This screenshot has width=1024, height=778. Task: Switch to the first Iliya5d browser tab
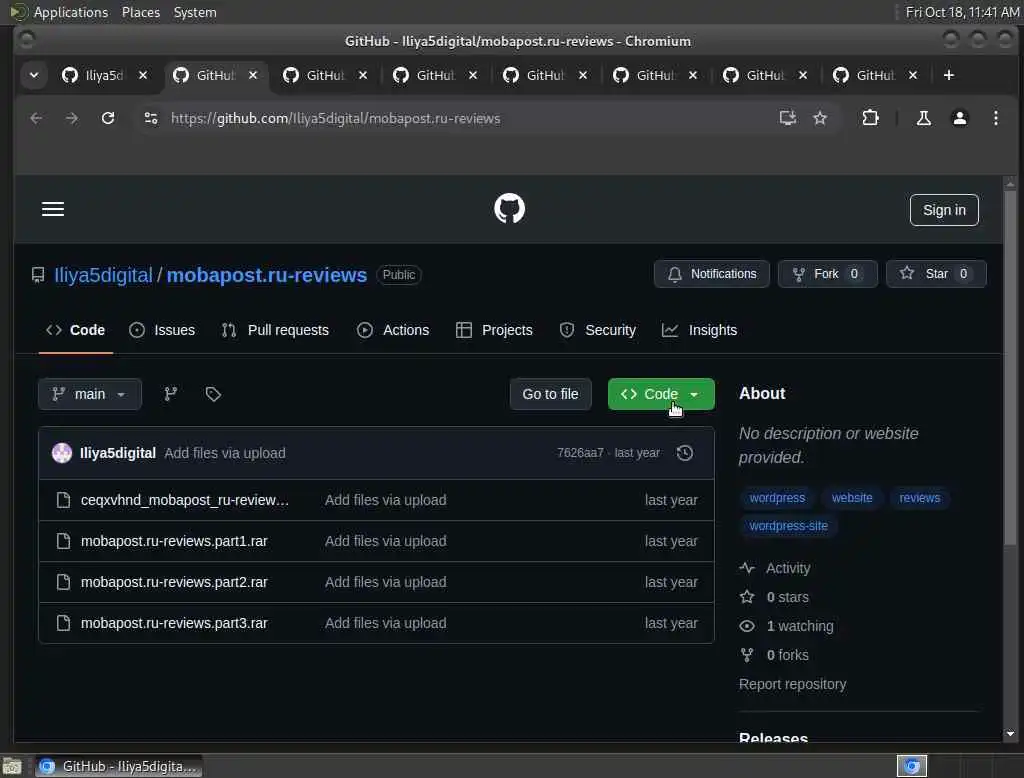click(104, 75)
